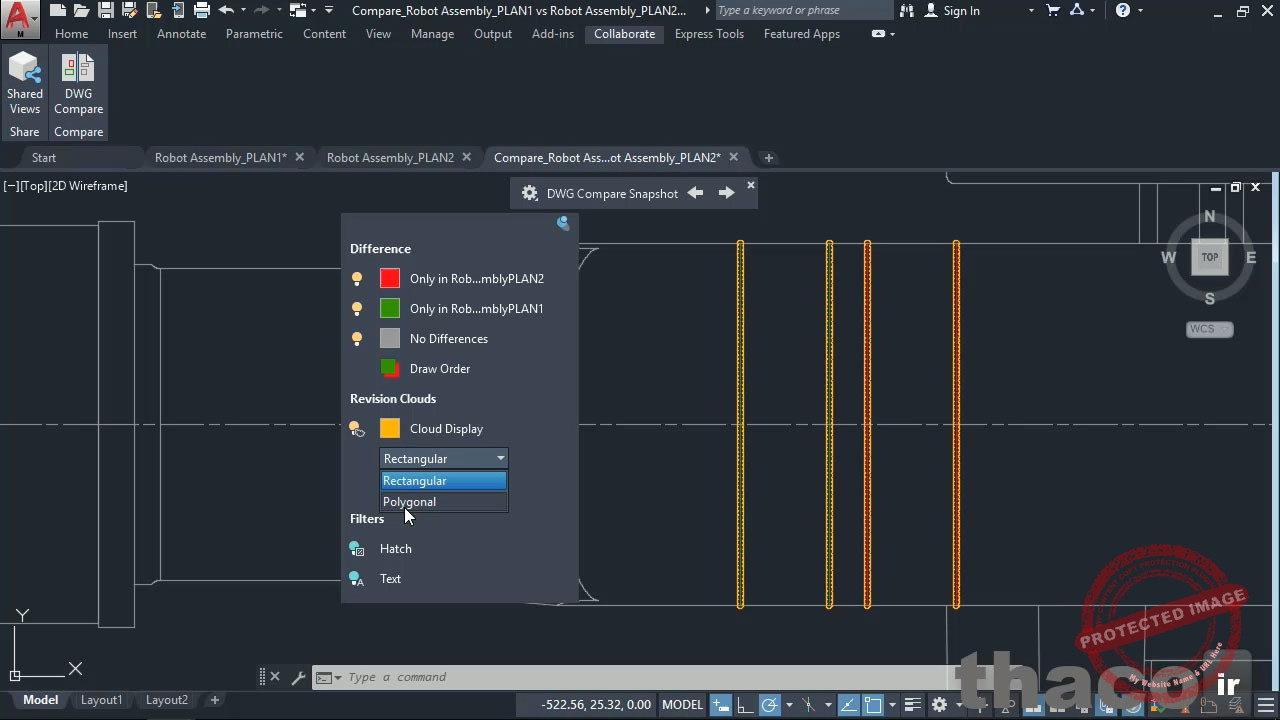
Task: Close the command line with X icon
Action: point(275,677)
